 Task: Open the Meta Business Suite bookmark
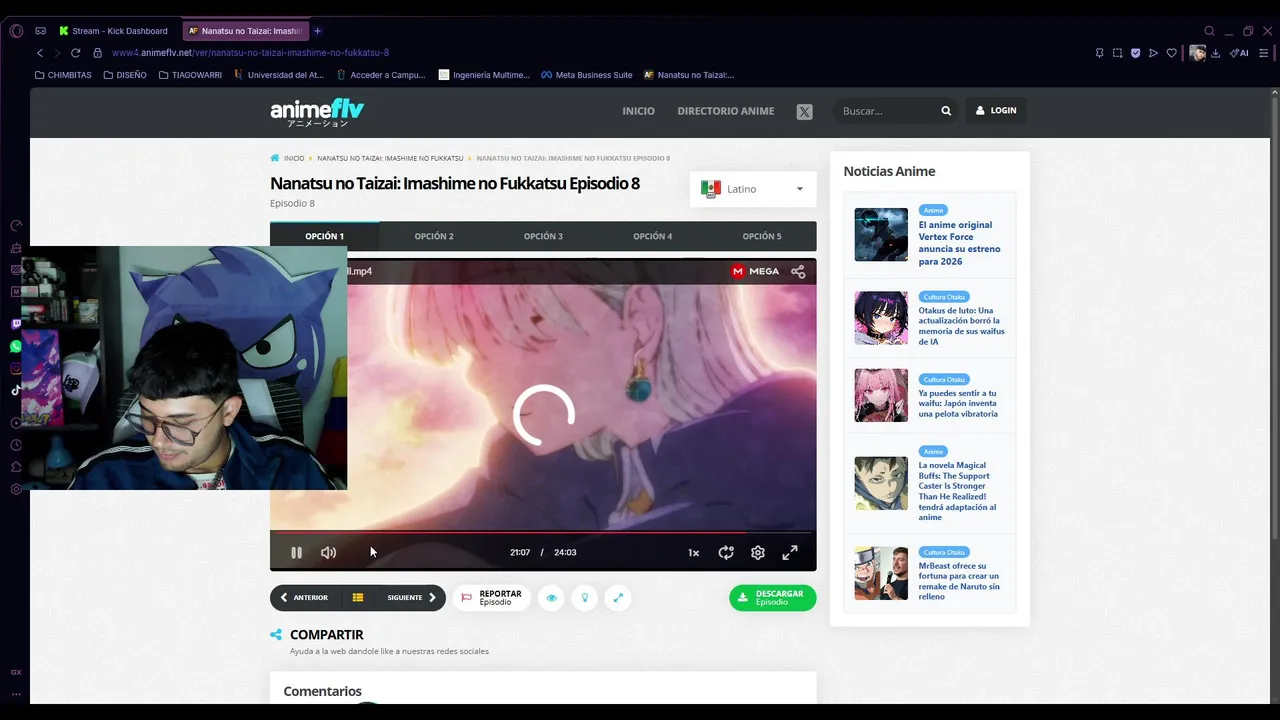click(x=587, y=75)
